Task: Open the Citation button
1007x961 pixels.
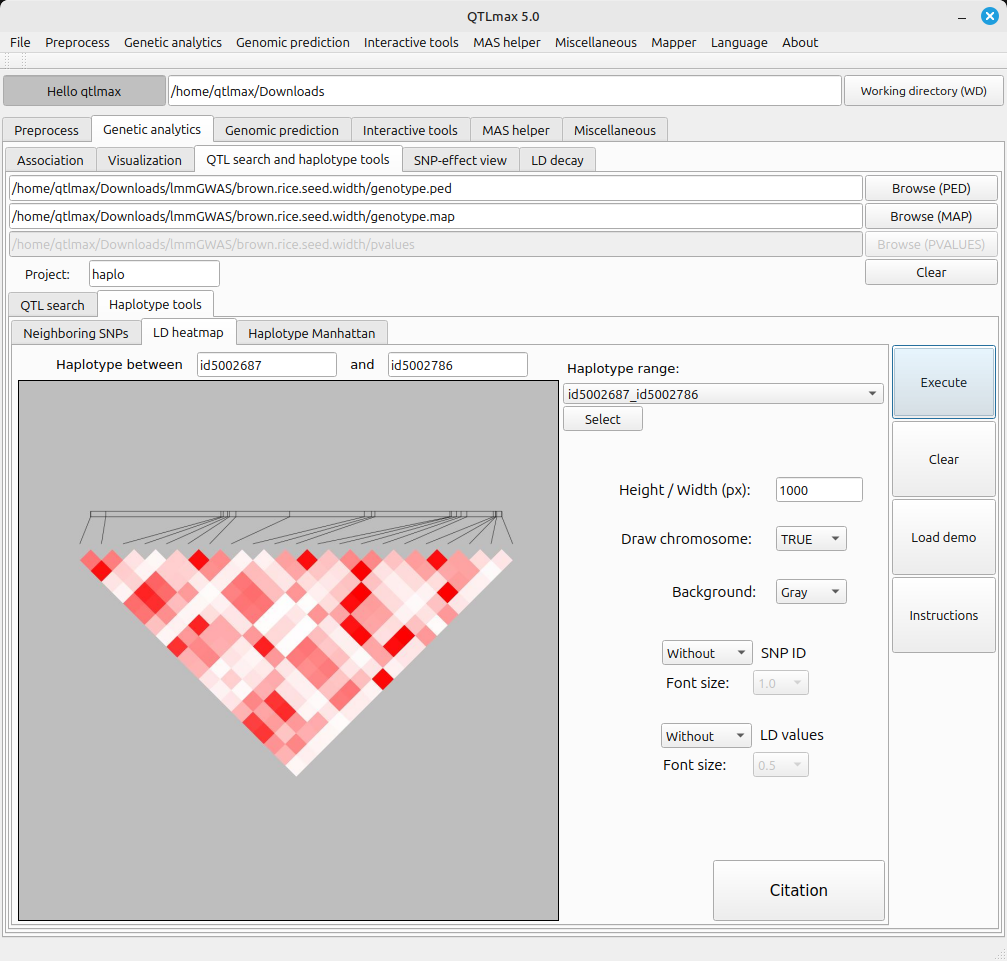Action: pyautogui.click(x=798, y=890)
